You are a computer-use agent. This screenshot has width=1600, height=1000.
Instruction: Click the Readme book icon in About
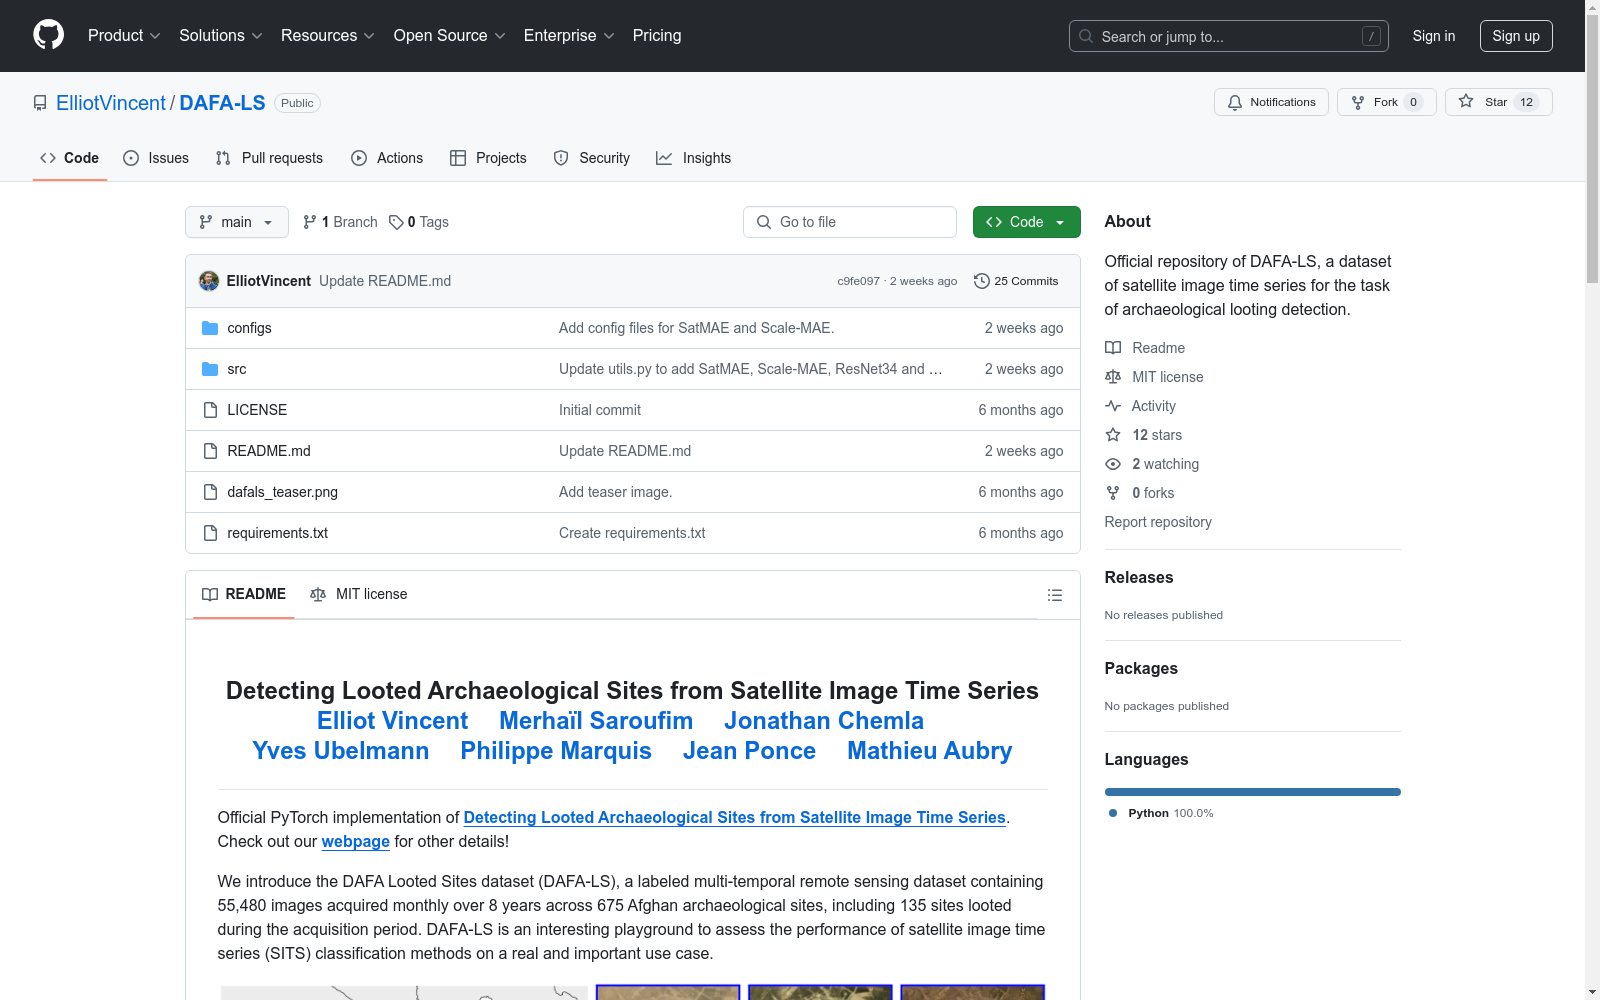(1113, 348)
